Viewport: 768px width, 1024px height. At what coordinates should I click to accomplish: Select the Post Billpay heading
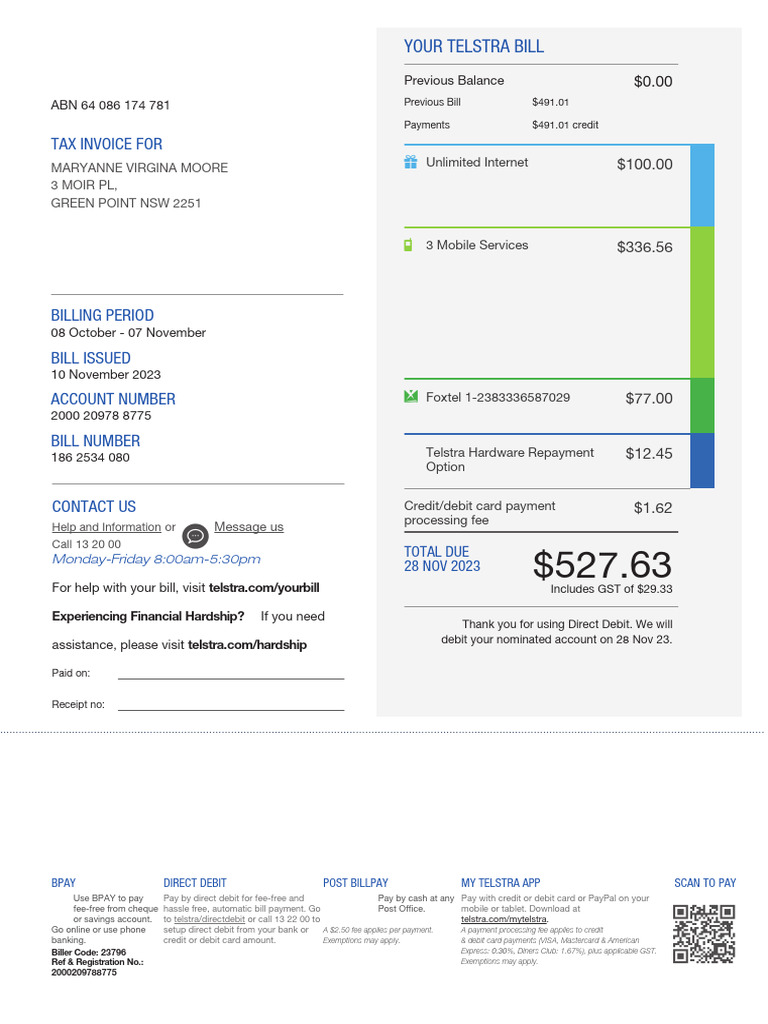(355, 883)
